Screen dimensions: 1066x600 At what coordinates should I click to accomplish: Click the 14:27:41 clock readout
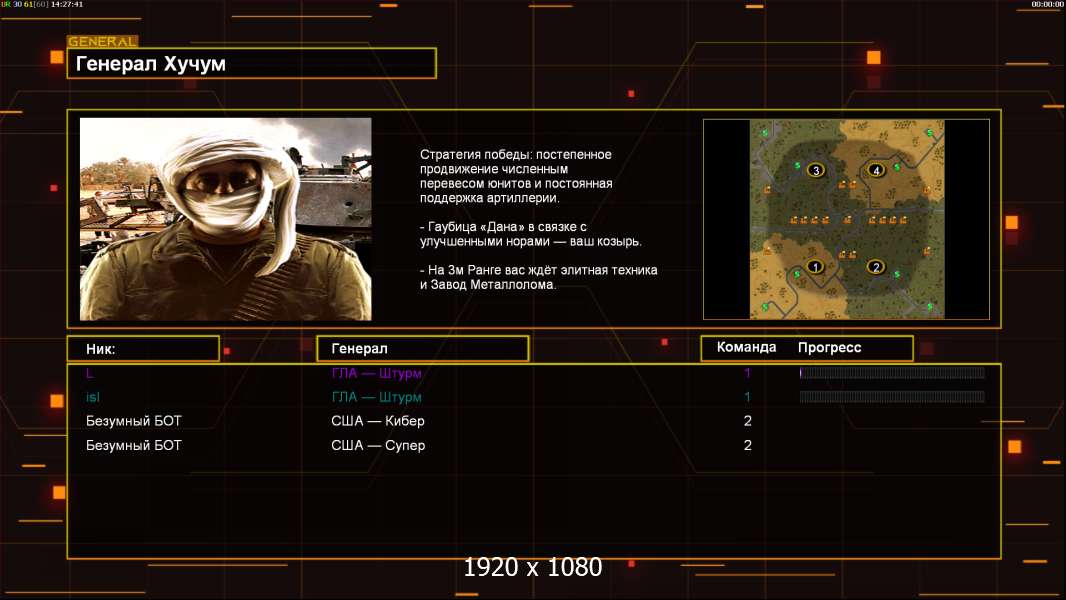[67, 4]
